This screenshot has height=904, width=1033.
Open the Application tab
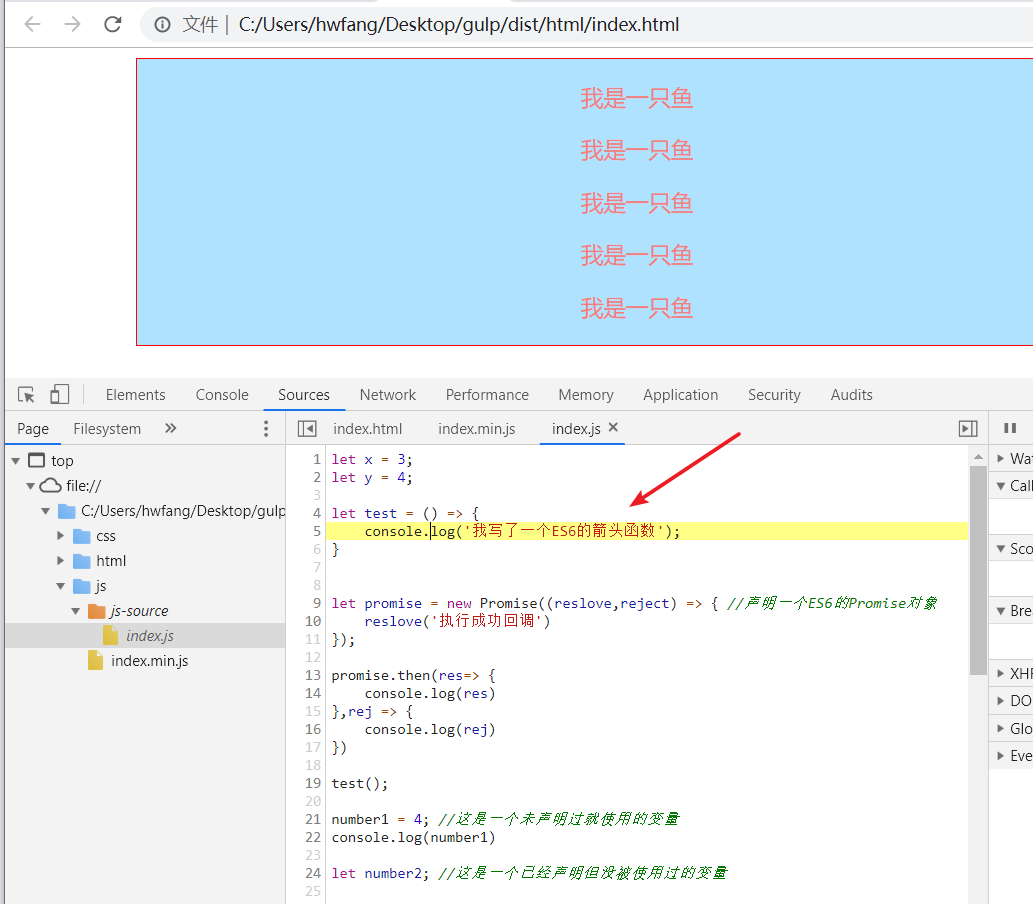tap(681, 395)
